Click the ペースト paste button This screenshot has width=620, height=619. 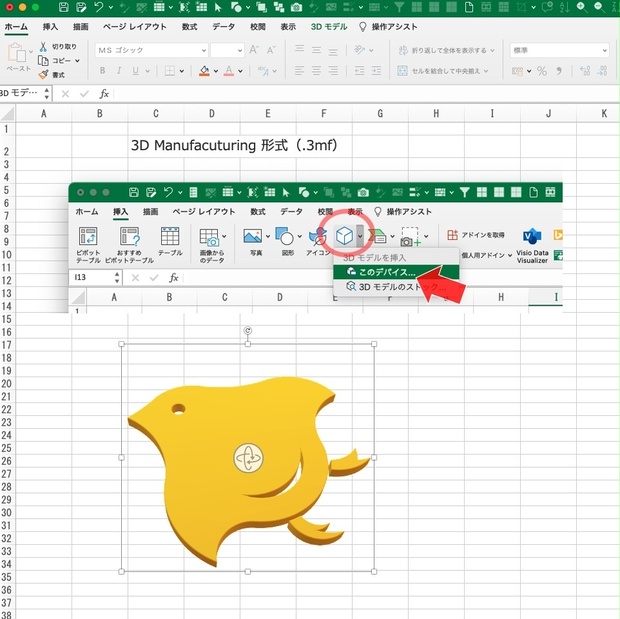click(x=18, y=57)
